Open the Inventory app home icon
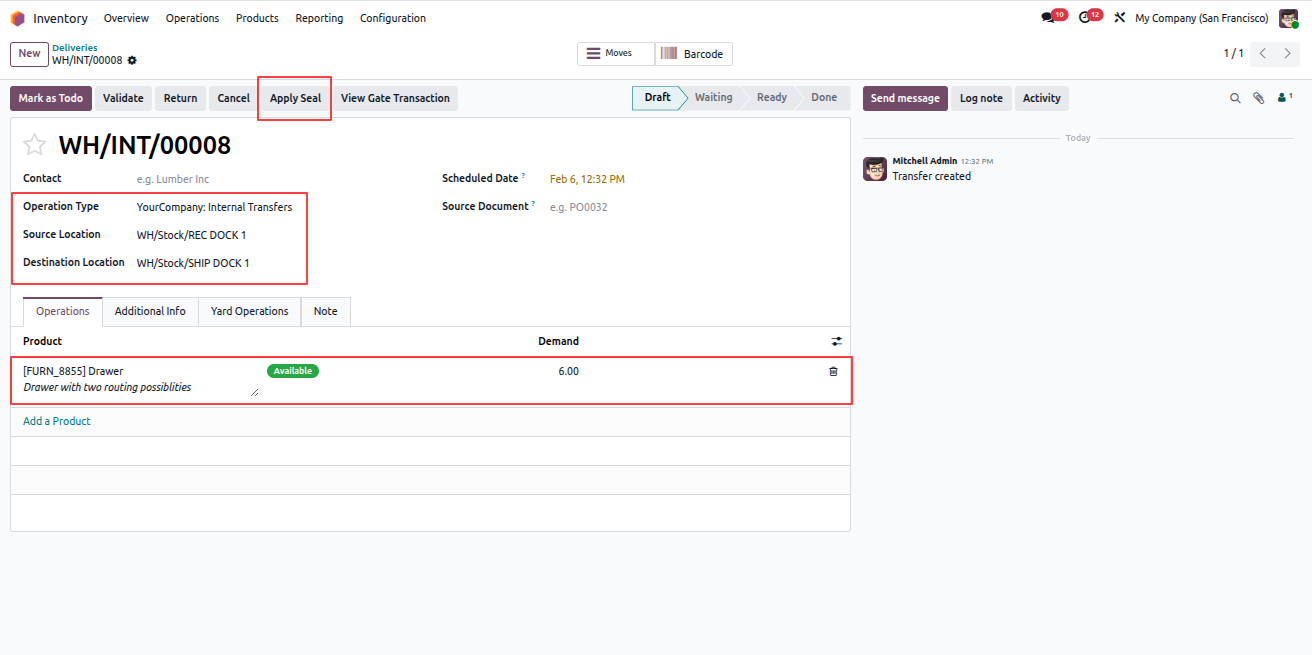This screenshot has width=1312, height=655. click(17, 18)
